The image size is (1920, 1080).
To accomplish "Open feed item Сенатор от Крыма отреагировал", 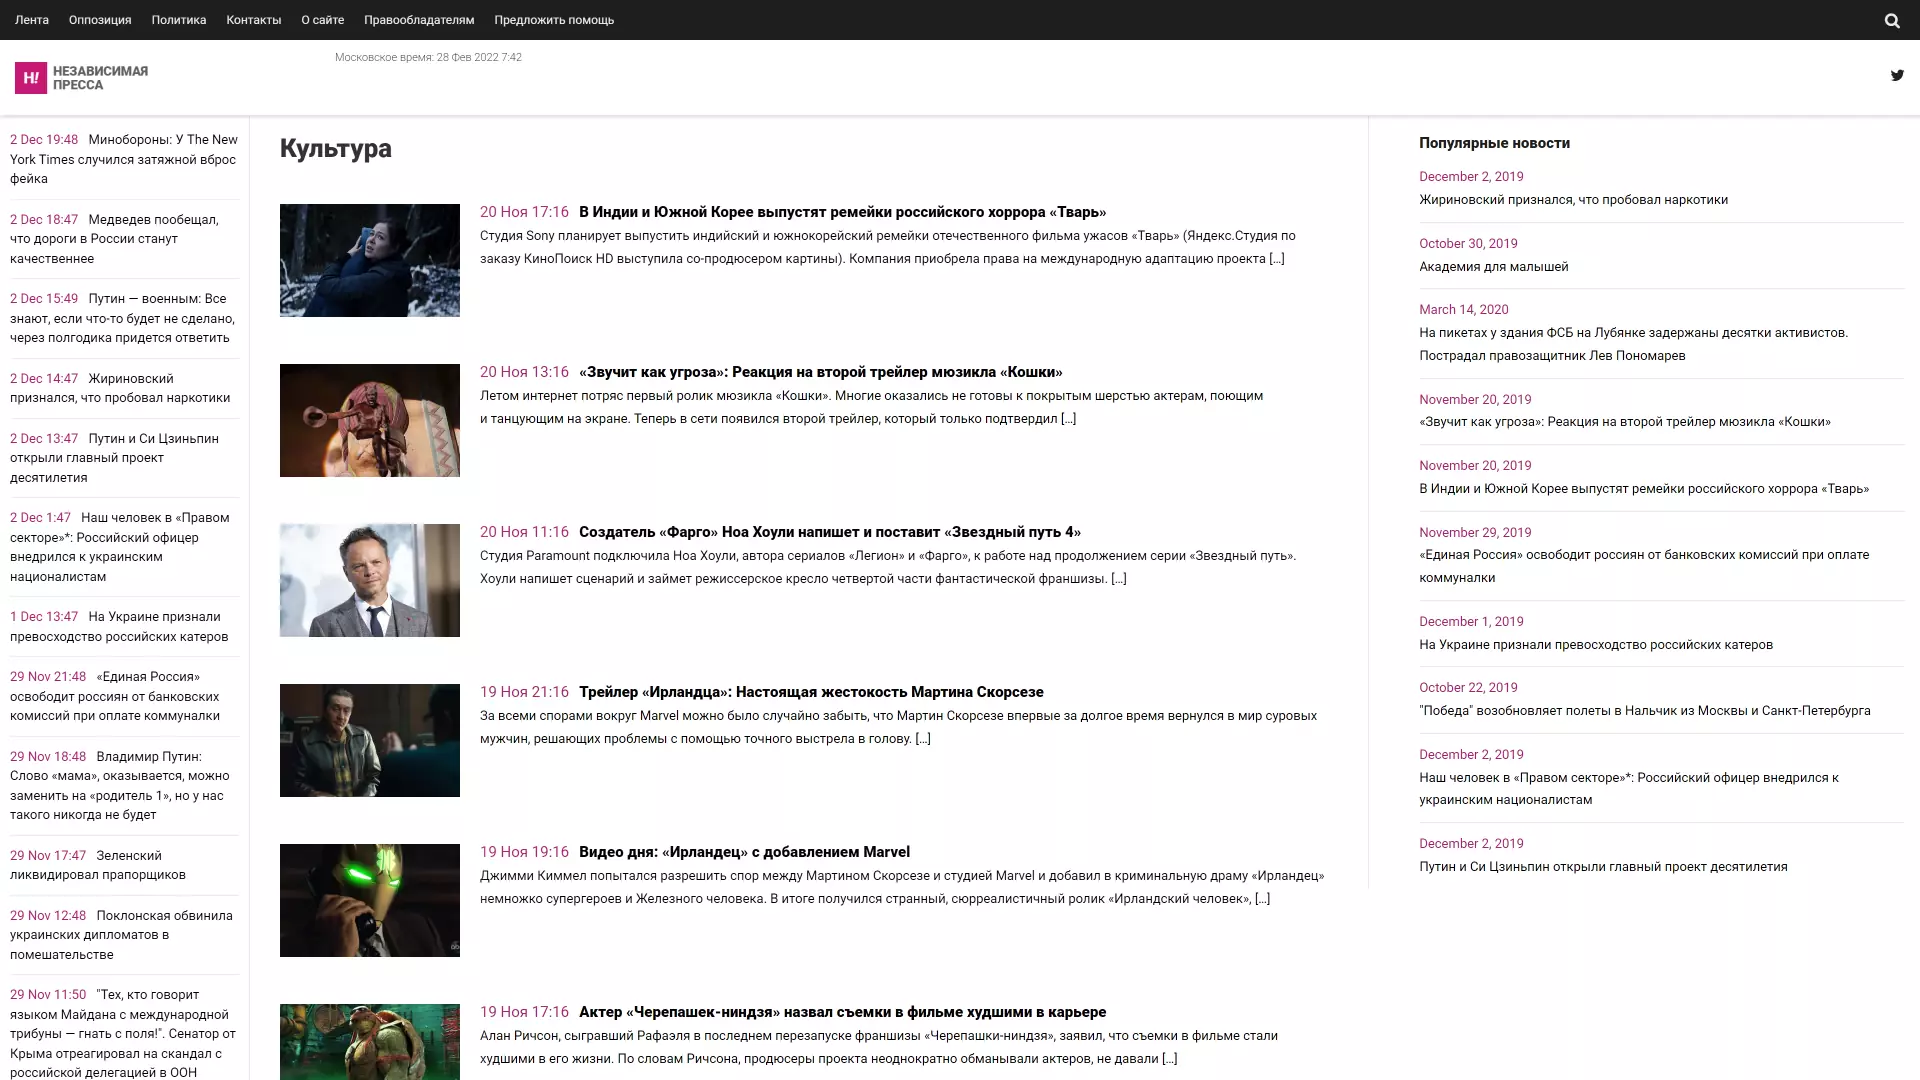I will [123, 1033].
